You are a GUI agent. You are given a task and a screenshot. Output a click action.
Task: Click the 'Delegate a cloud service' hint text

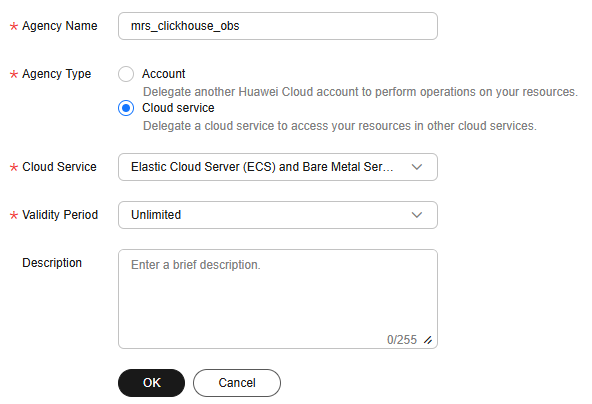[340, 126]
